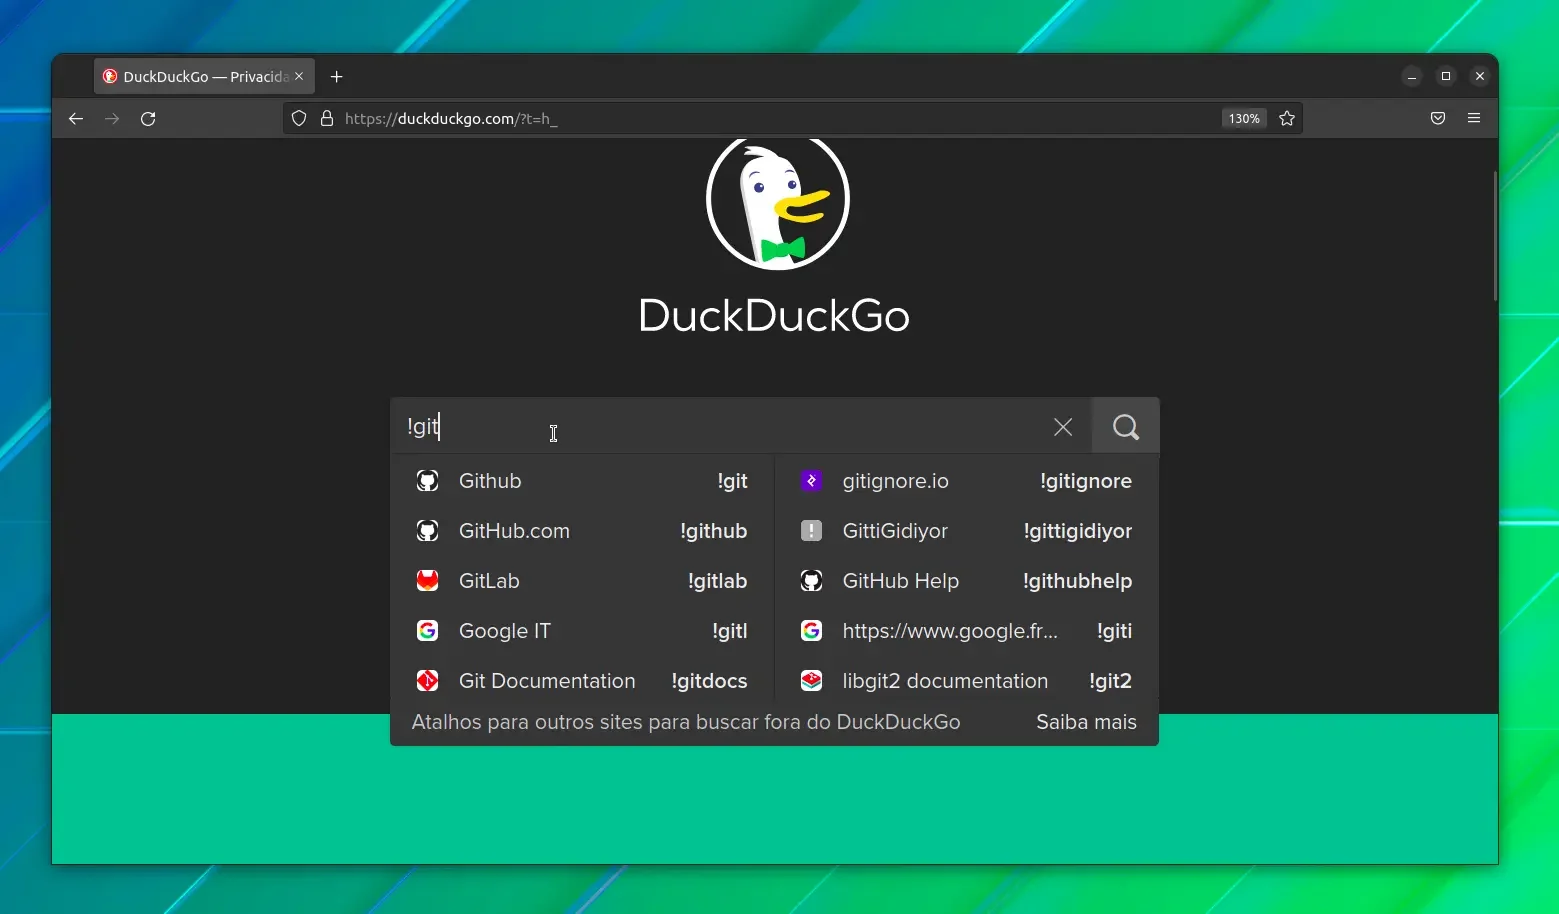The width and height of the screenshot is (1559, 914).
Task: Pick the GitHub Help !githubhelp suggestion
Action: point(966,581)
